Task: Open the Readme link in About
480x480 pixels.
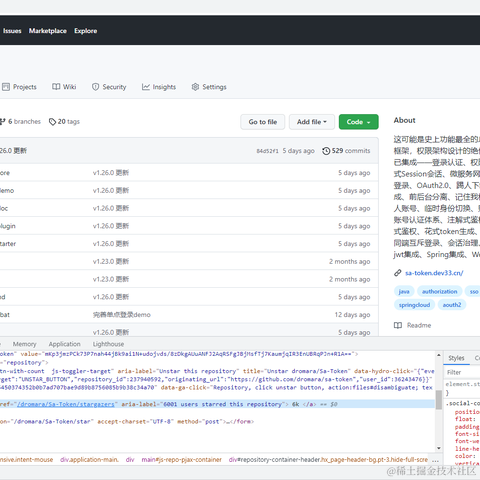Action: click(412, 325)
